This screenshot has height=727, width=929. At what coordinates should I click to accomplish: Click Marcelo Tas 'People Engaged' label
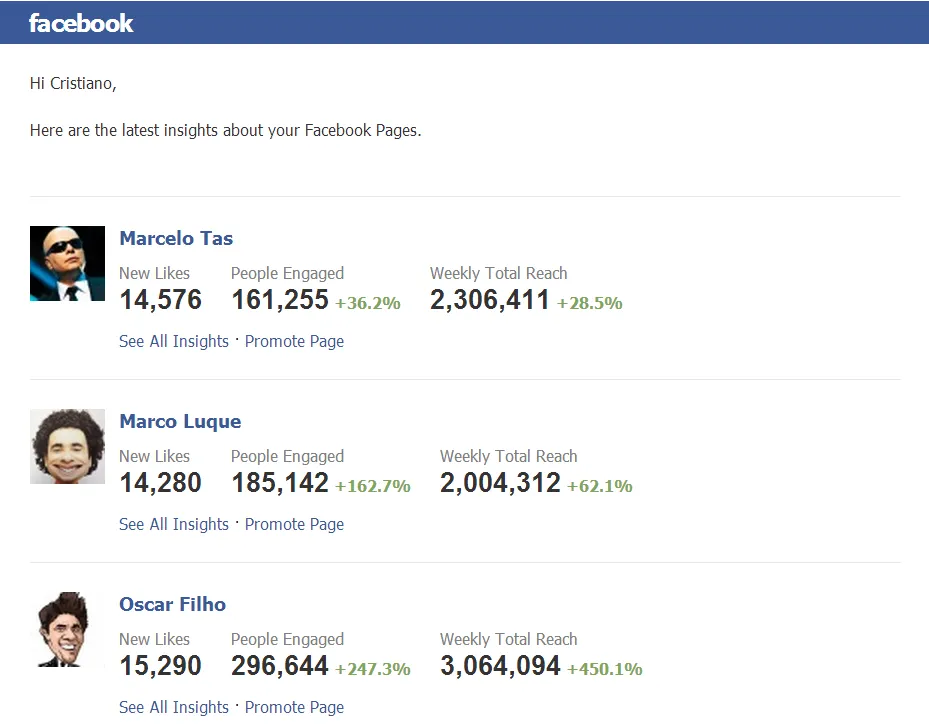click(x=287, y=273)
